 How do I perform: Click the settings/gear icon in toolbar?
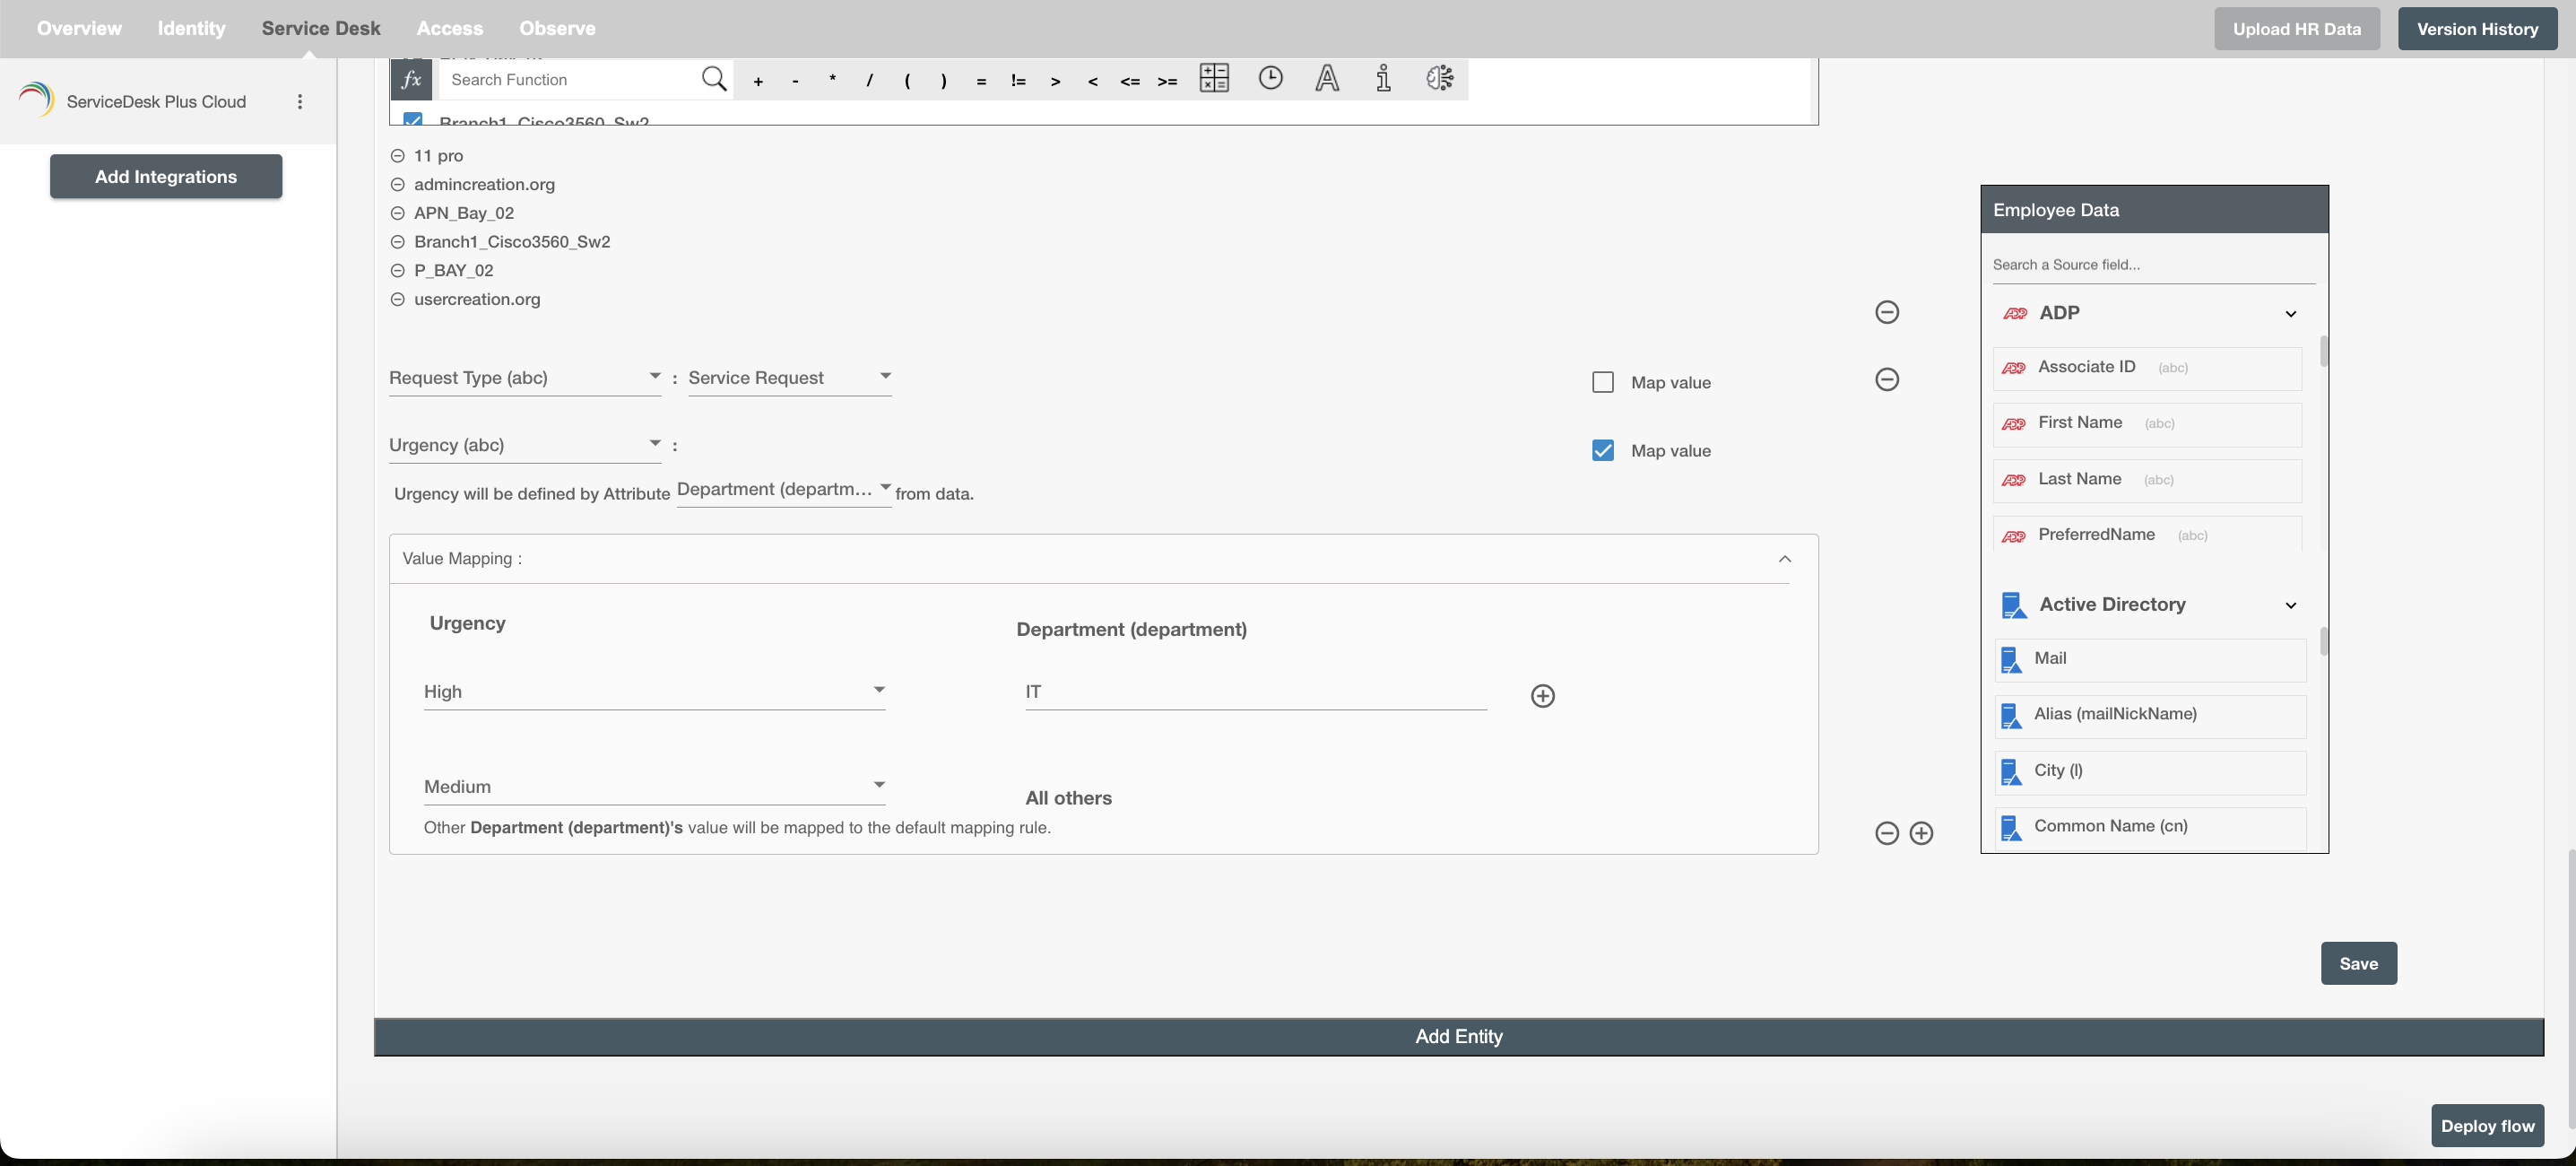click(1441, 77)
